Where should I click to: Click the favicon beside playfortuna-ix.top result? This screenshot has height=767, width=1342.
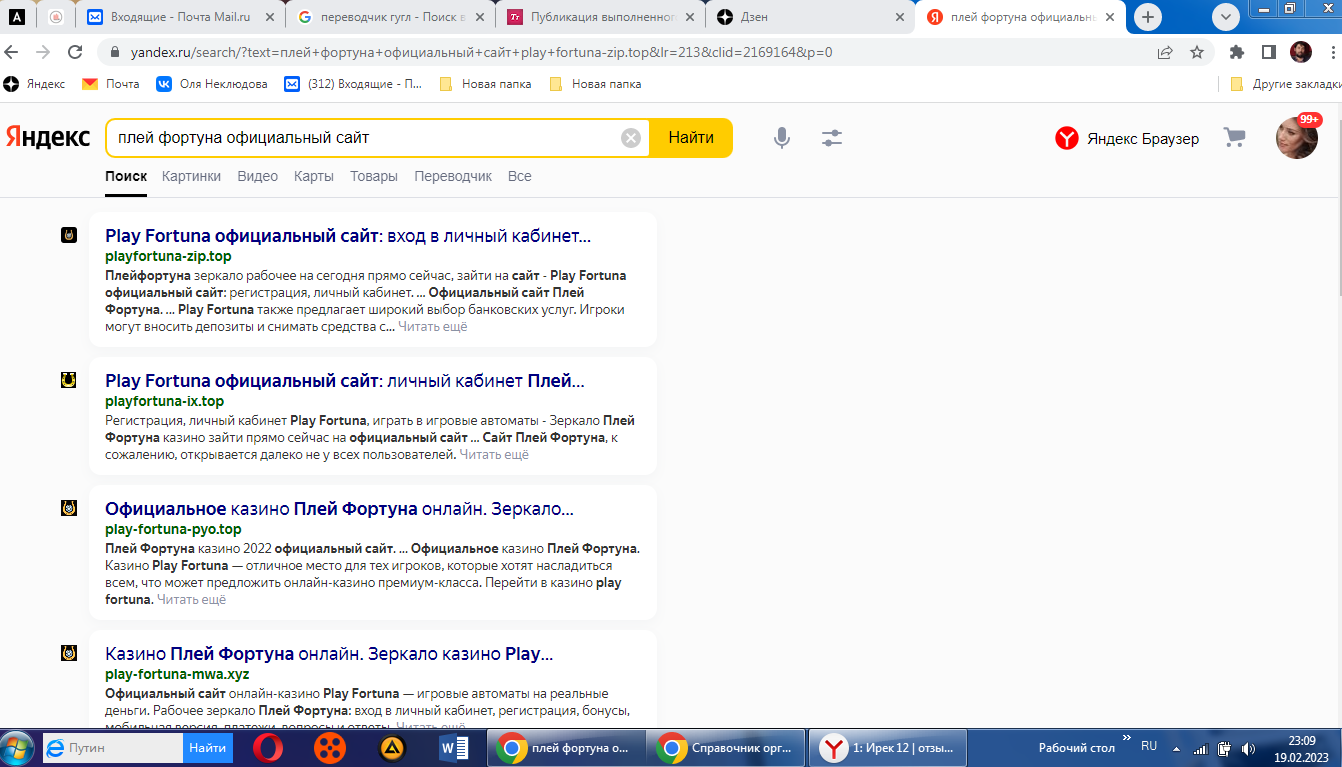click(x=69, y=380)
